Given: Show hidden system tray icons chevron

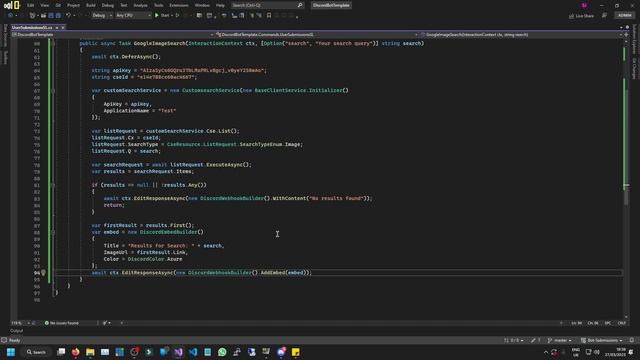Looking at the screenshot, I should pos(546,352).
